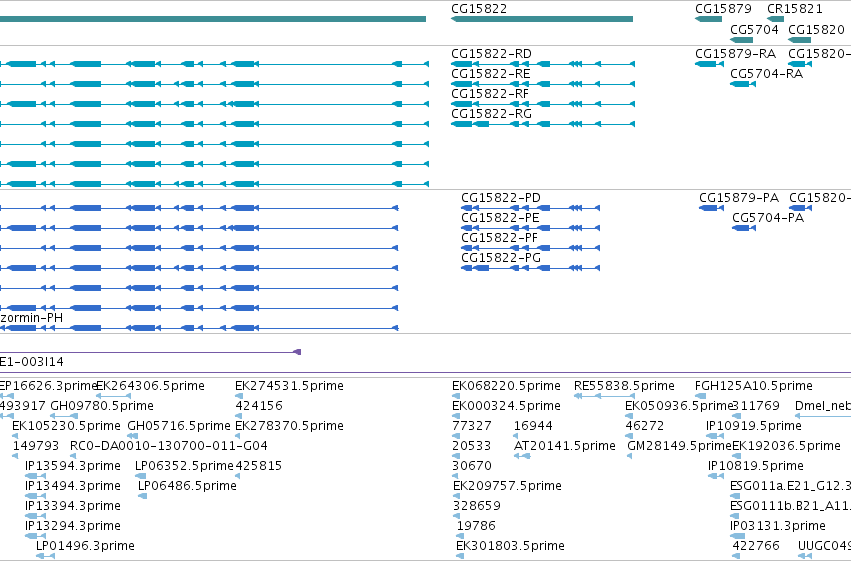
Task: Click protein CG15822-PG label
Action: (501, 258)
